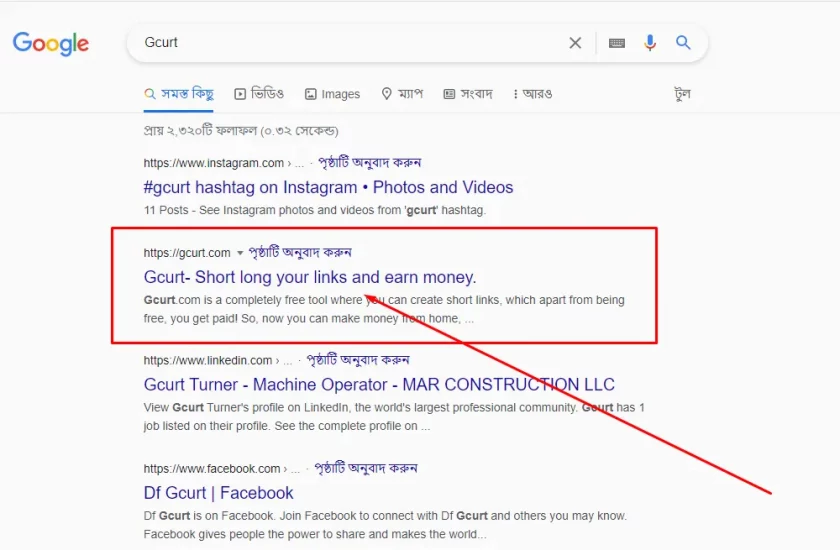Open the on-screen keyboard icon
The width and height of the screenshot is (840, 550).
(x=617, y=43)
